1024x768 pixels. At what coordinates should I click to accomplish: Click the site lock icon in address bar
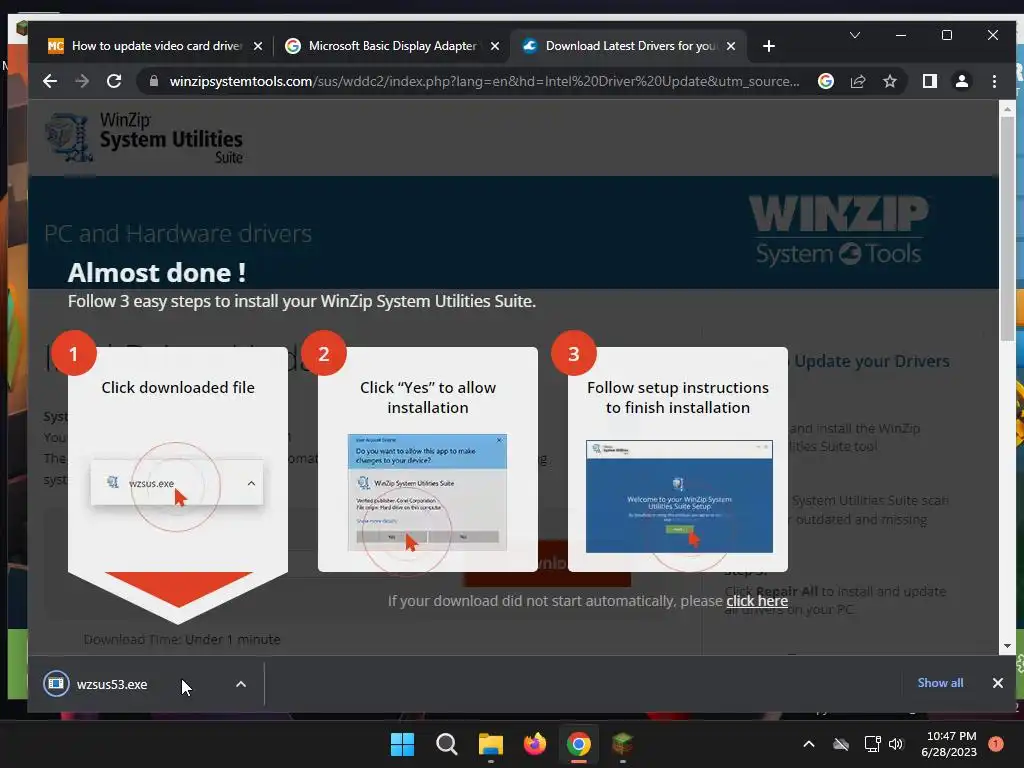coord(154,81)
